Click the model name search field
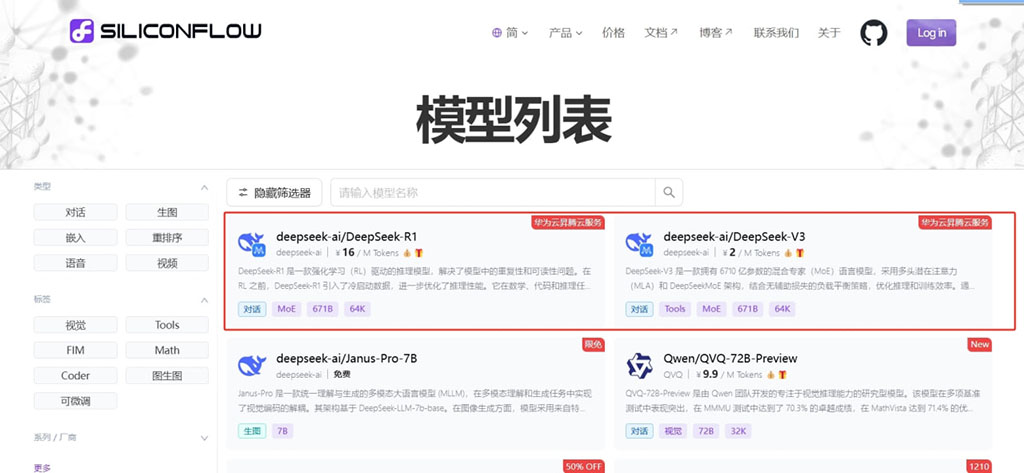 click(493, 193)
